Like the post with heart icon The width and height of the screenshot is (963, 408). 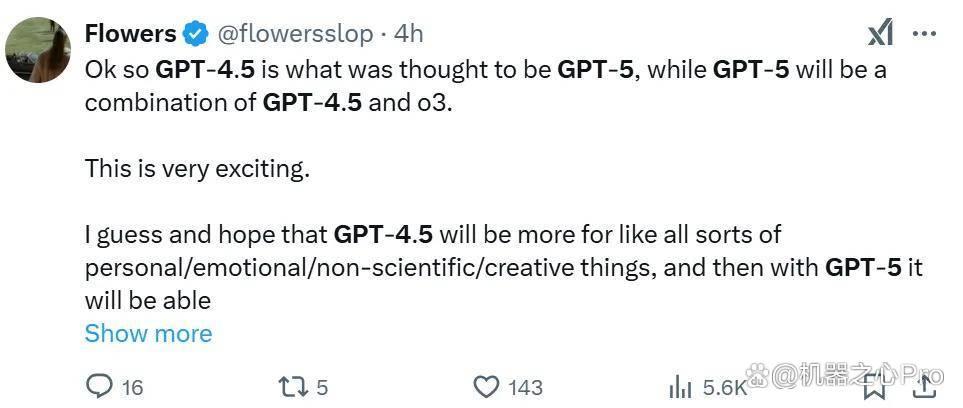pos(486,387)
